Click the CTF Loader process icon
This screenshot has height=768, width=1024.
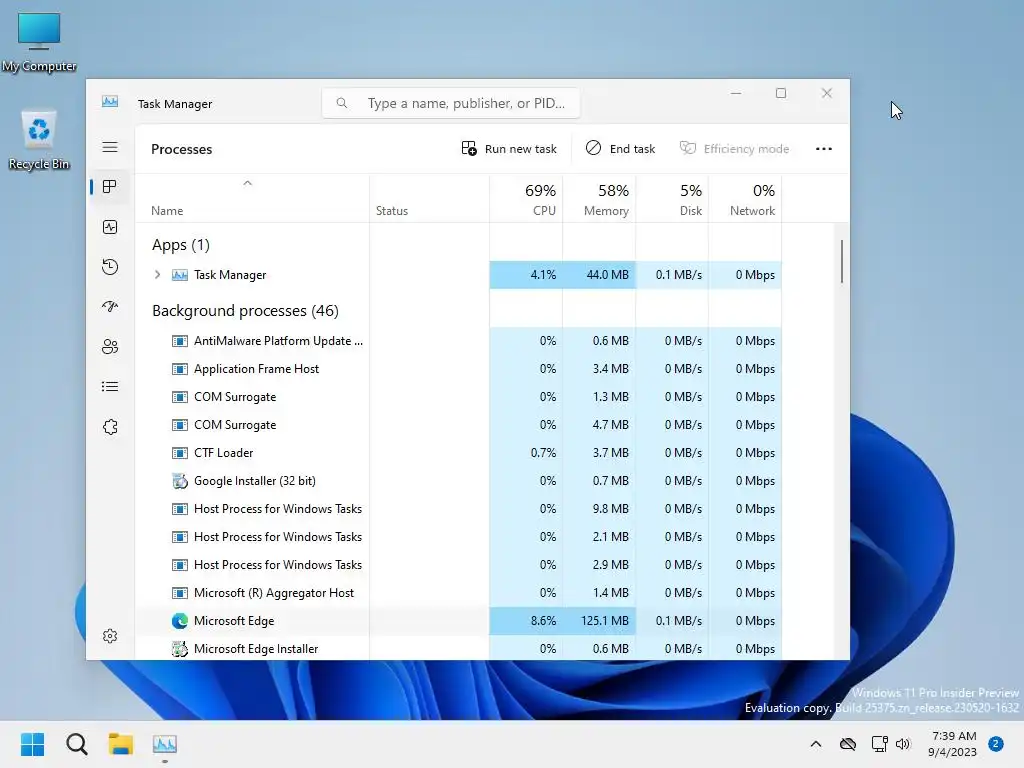(x=180, y=453)
